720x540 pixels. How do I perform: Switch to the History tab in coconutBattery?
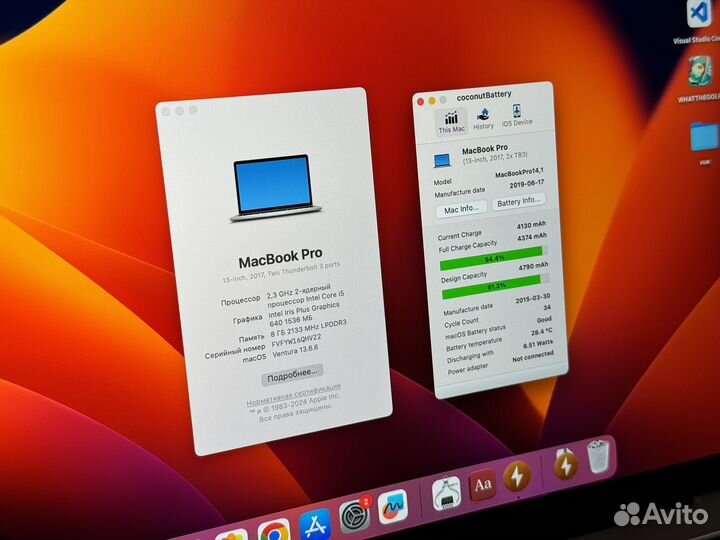click(483, 119)
